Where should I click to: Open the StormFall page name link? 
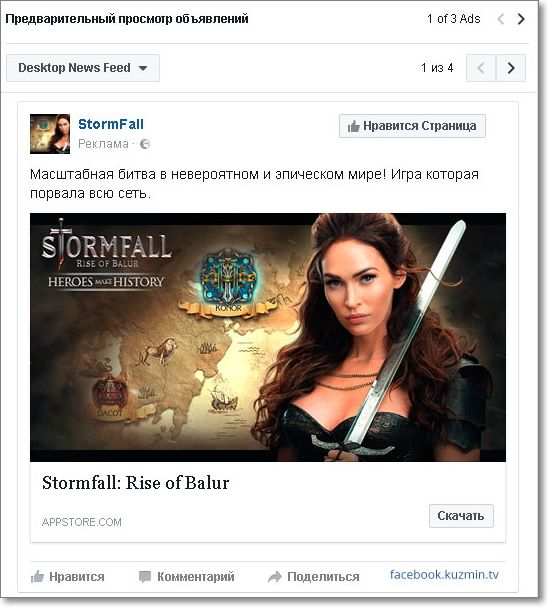coord(111,124)
